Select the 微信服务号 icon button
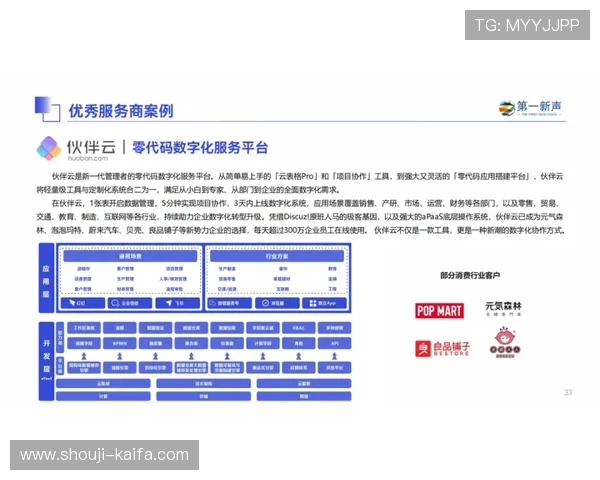 coord(230,303)
